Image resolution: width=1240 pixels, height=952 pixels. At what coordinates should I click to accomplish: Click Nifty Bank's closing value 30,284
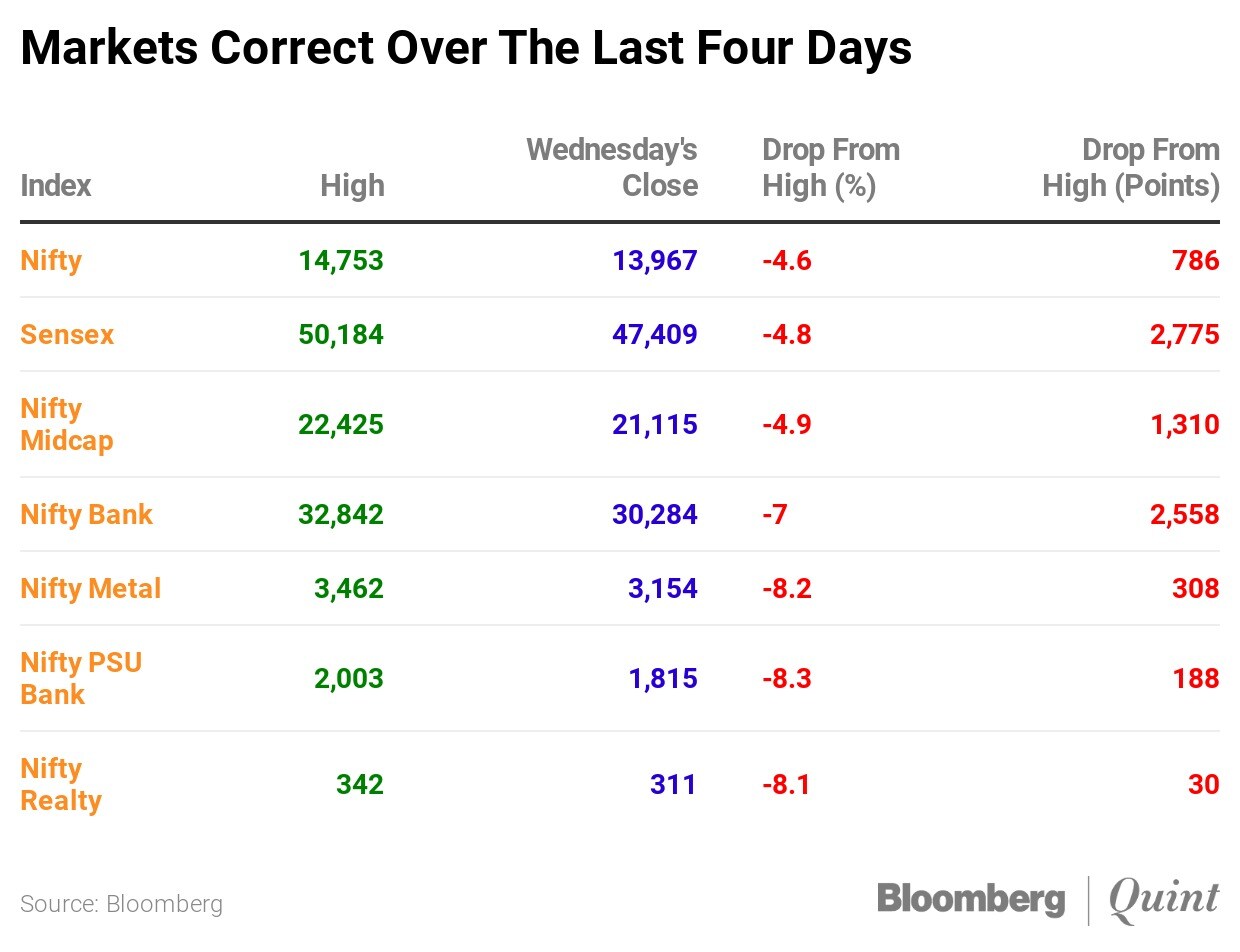pos(654,515)
